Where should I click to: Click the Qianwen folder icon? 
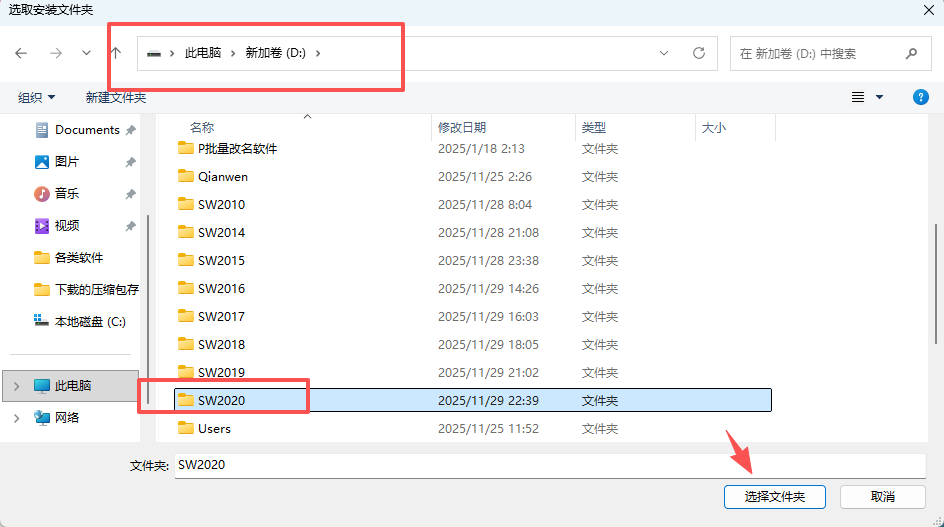coord(185,176)
